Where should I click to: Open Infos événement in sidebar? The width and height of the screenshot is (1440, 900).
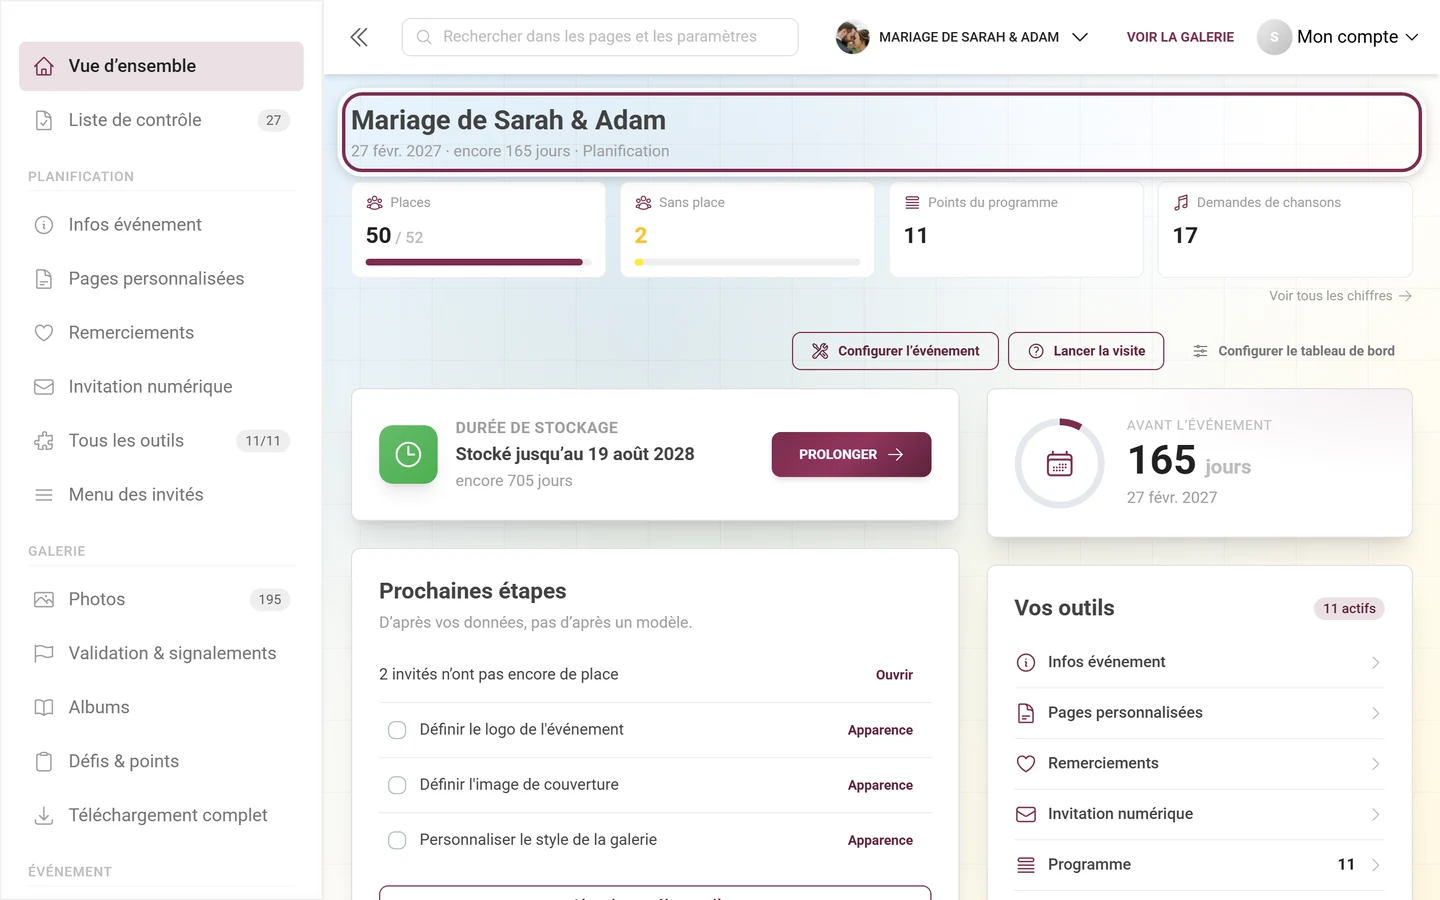point(161,225)
